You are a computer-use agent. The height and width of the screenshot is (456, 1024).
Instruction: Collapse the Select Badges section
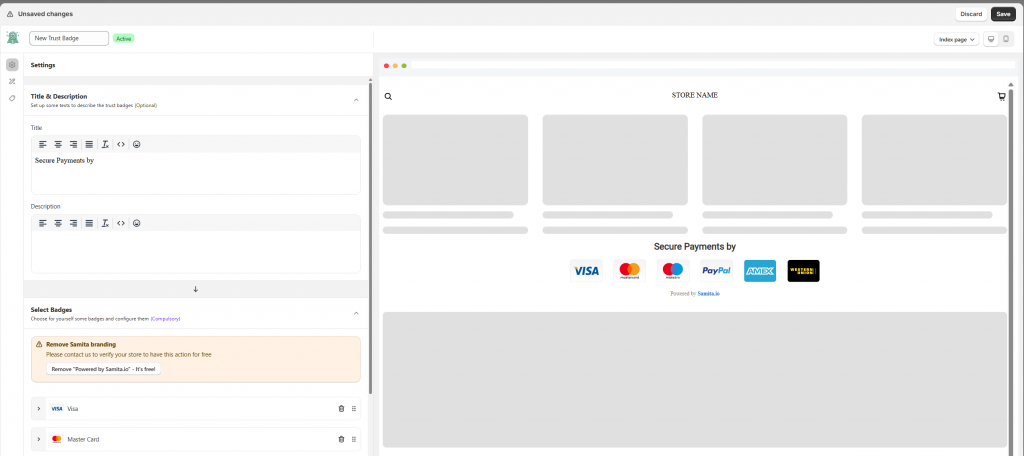(356, 314)
